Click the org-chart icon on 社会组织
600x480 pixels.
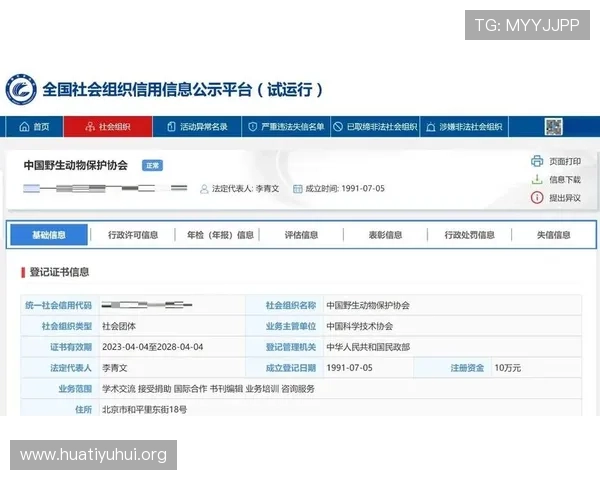point(90,127)
